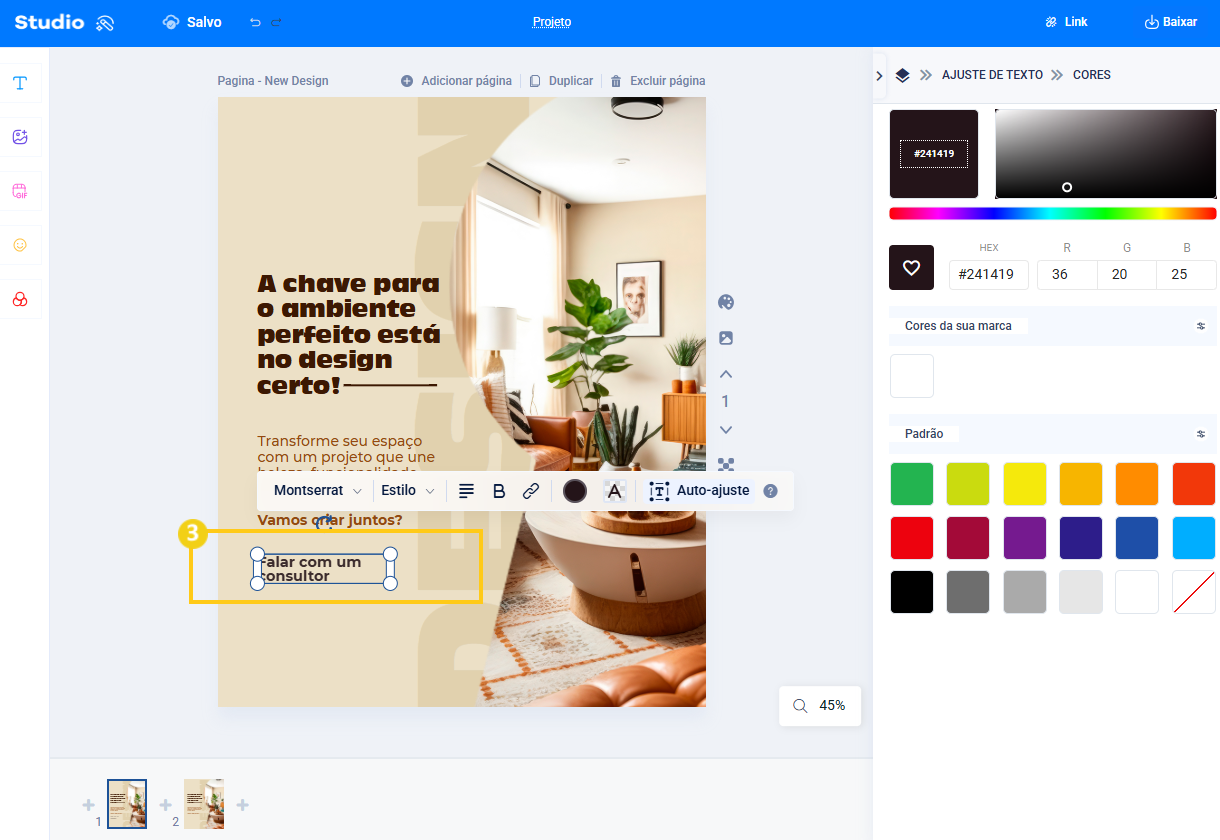Collapse the right side panel arrow
Image resolution: width=1220 pixels, height=840 pixels.
click(x=879, y=75)
